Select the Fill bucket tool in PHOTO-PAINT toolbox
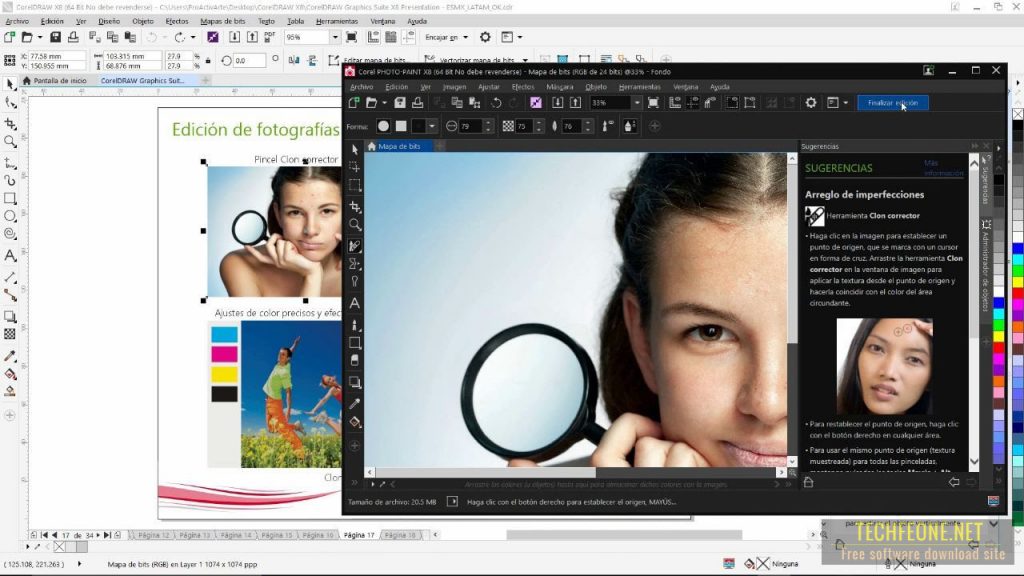 tap(355, 422)
